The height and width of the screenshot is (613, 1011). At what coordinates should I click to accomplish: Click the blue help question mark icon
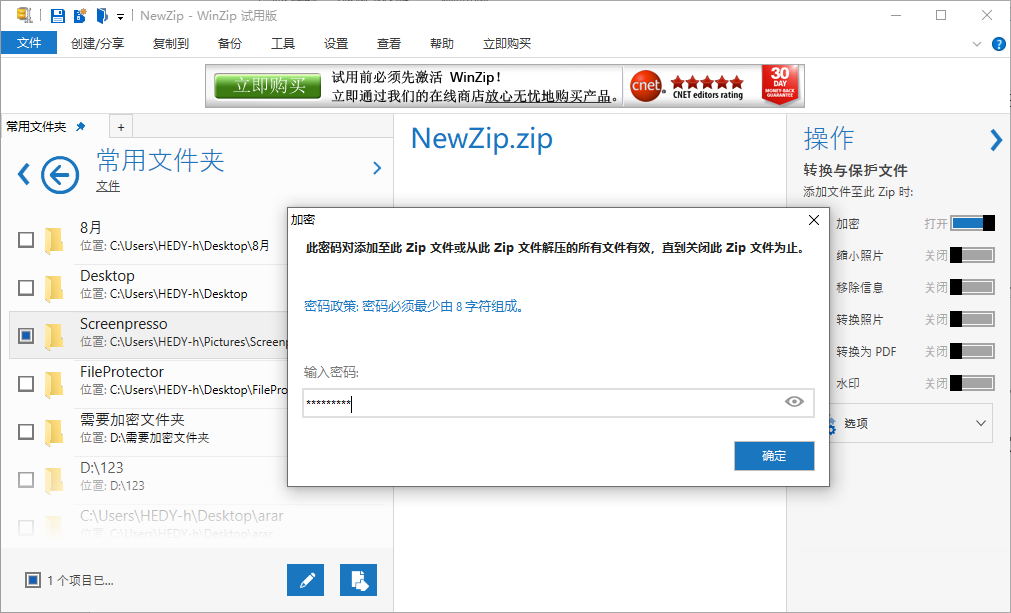[x=998, y=44]
